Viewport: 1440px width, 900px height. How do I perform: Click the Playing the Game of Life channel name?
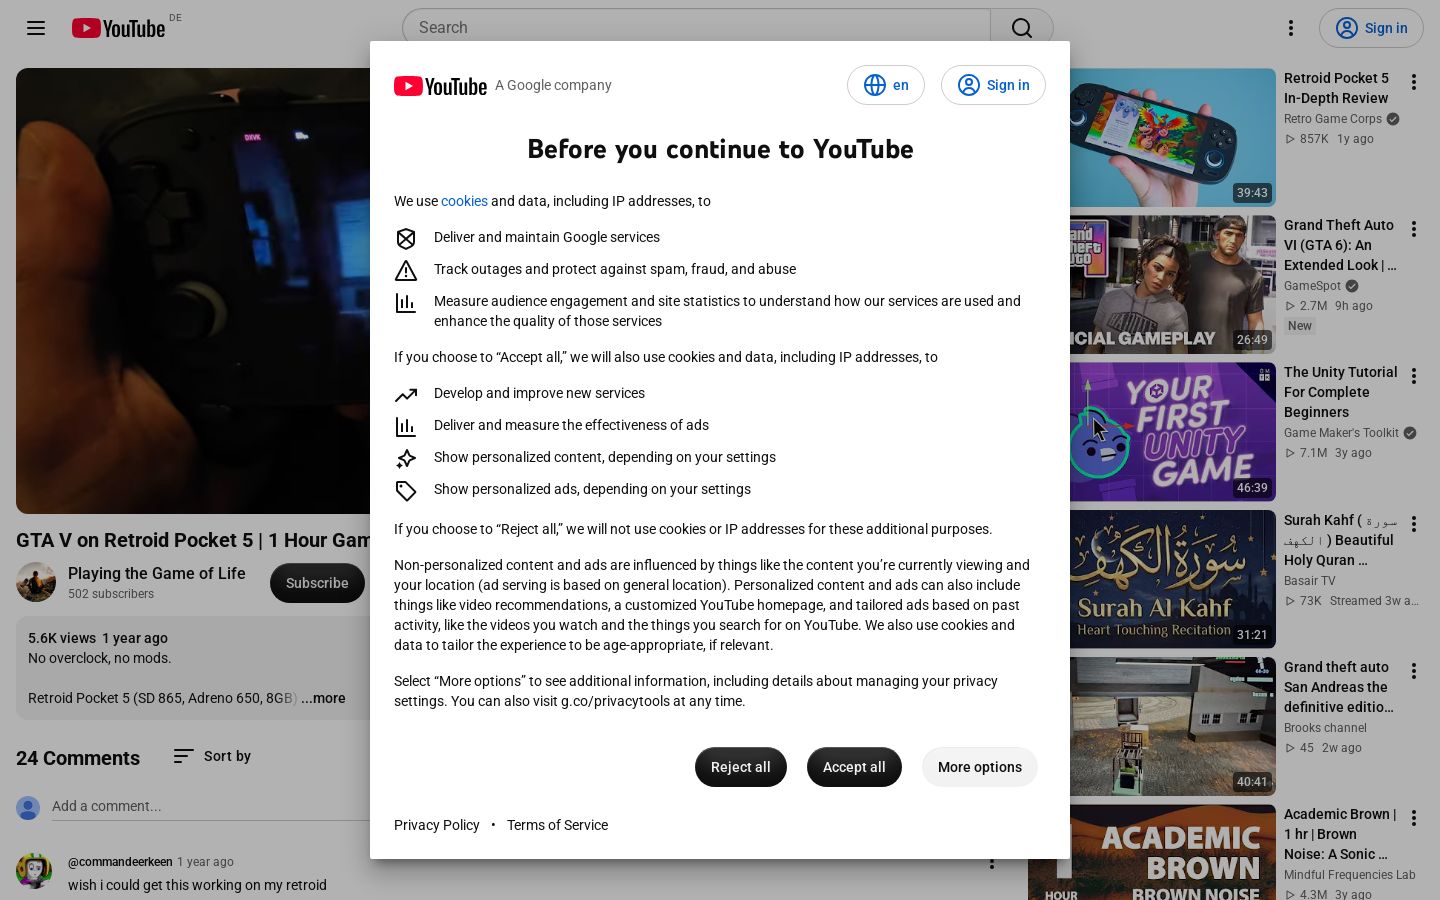[156, 573]
